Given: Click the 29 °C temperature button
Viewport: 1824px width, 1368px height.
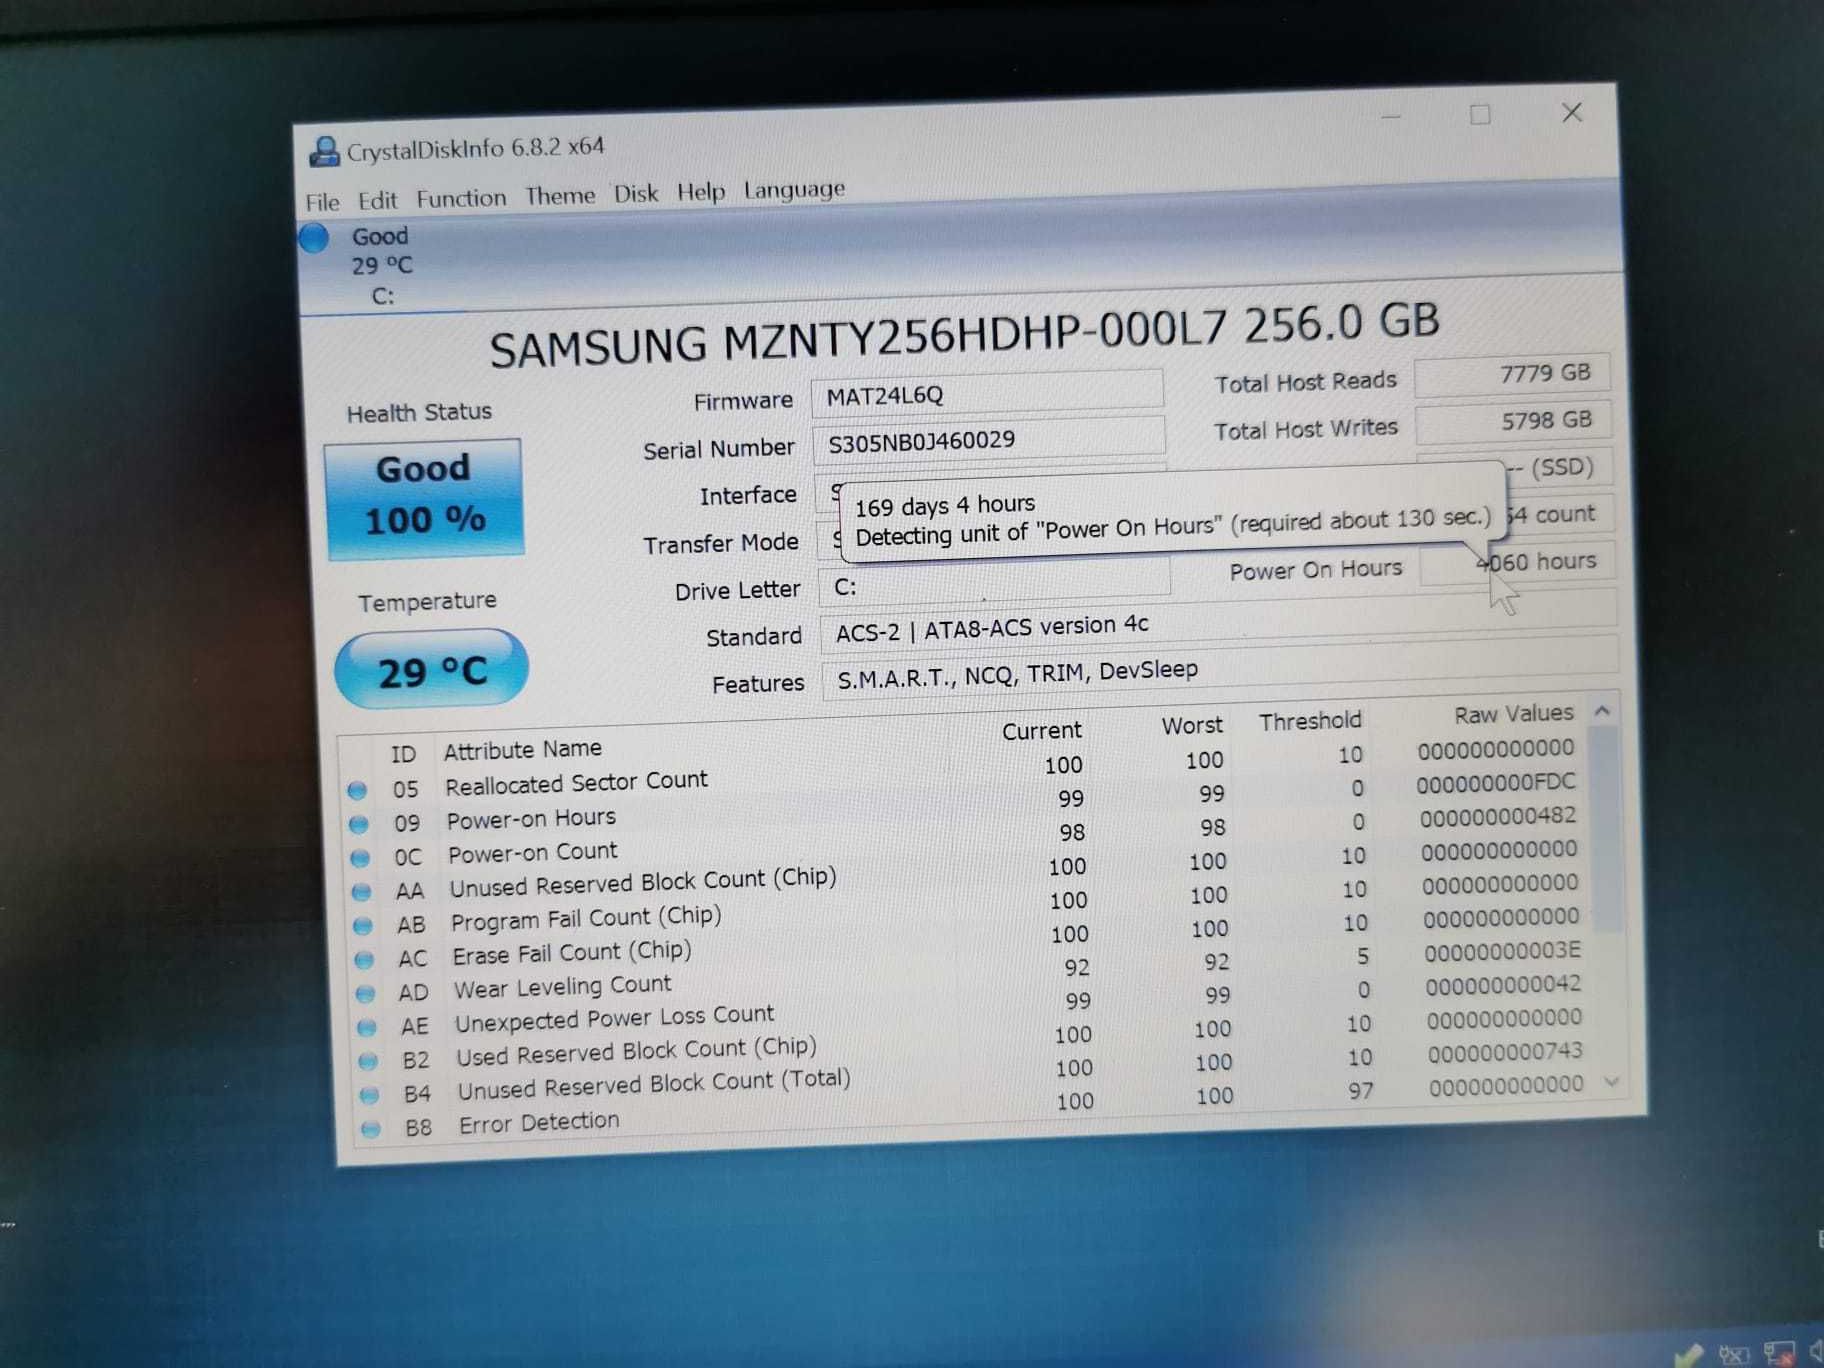Looking at the screenshot, I should pyautogui.click(x=431, y=669).
